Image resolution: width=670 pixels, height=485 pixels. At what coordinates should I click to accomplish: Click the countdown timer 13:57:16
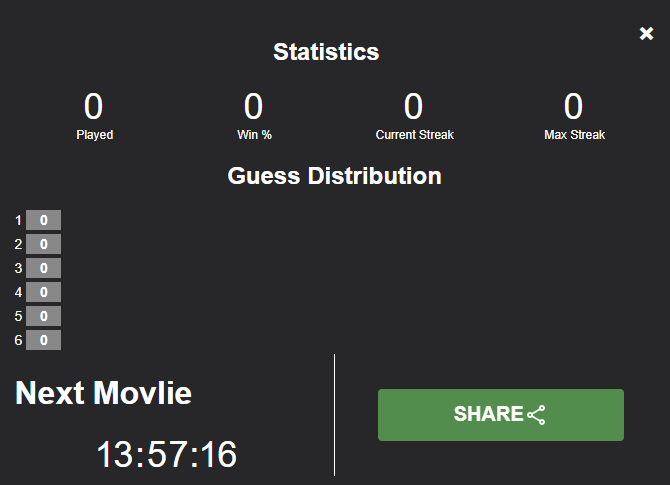pos(167,454)
